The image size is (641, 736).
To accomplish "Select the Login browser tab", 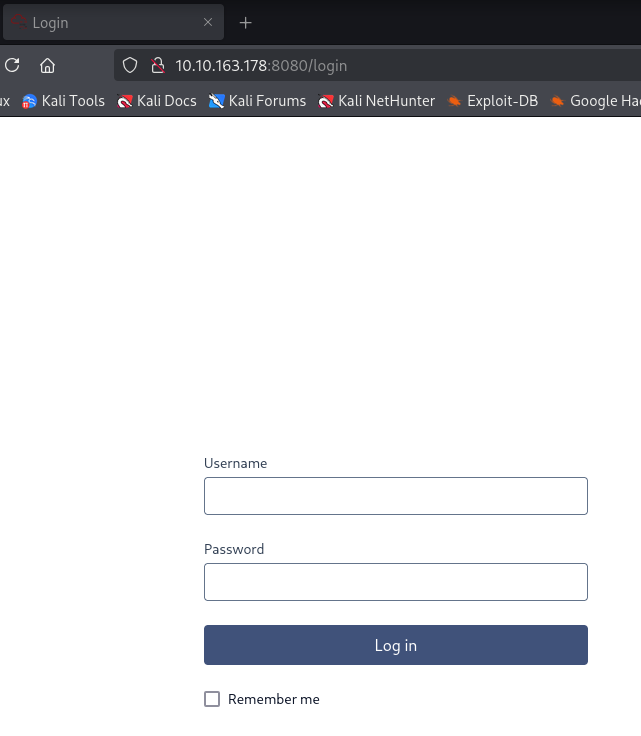I will (113, 22).
